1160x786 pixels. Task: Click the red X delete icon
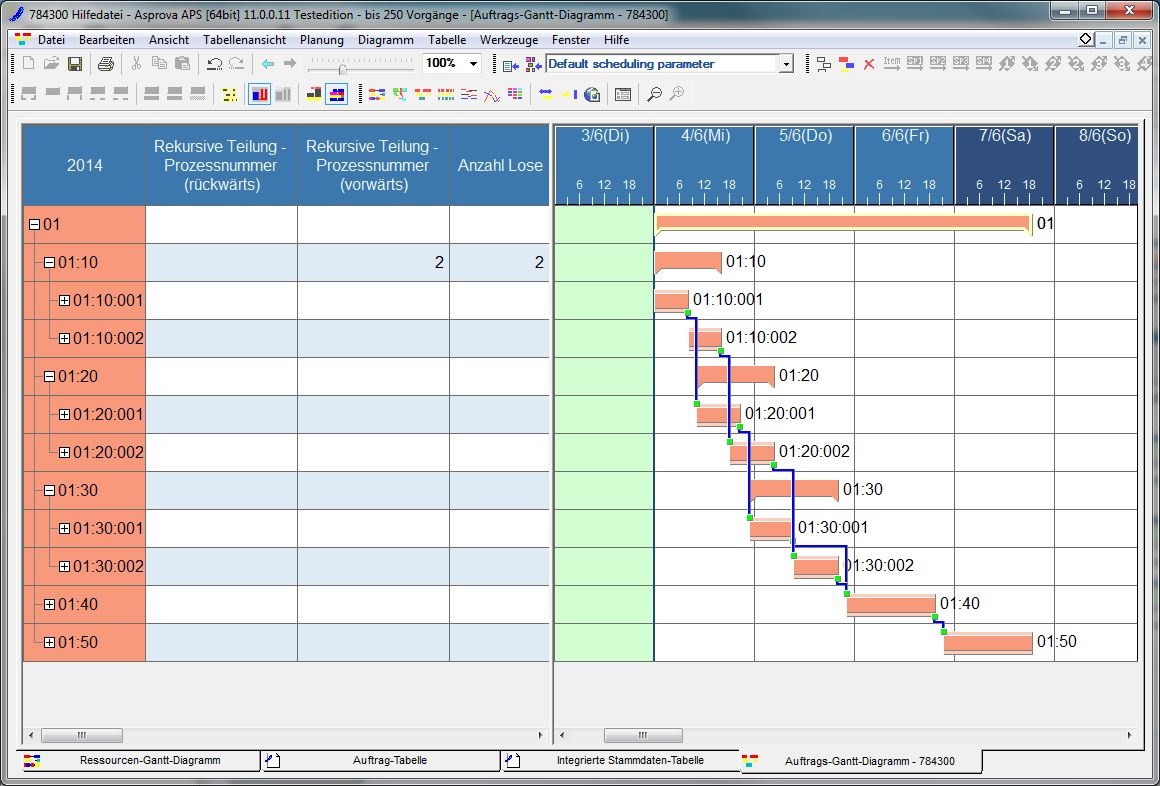click(868, 64)
